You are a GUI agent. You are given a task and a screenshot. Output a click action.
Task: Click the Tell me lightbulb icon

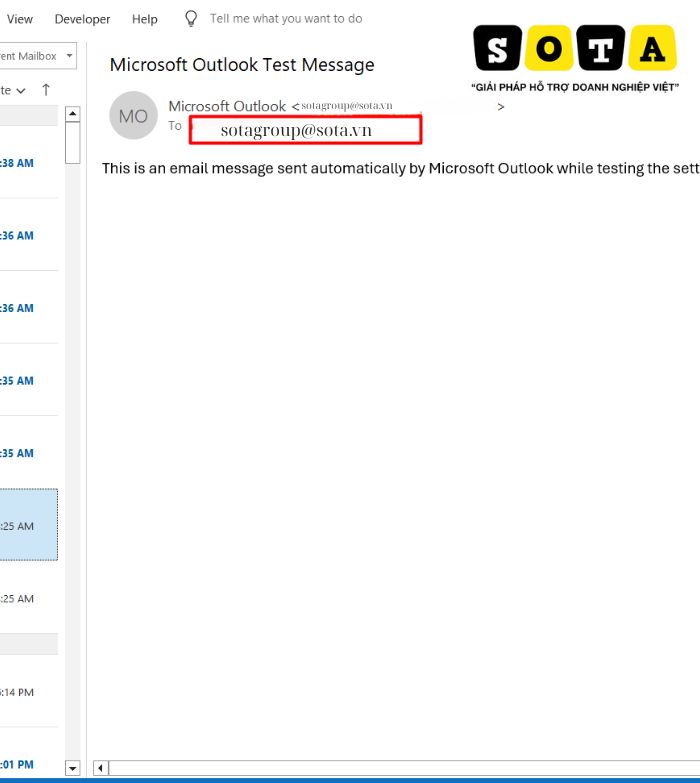pos(191,19)
